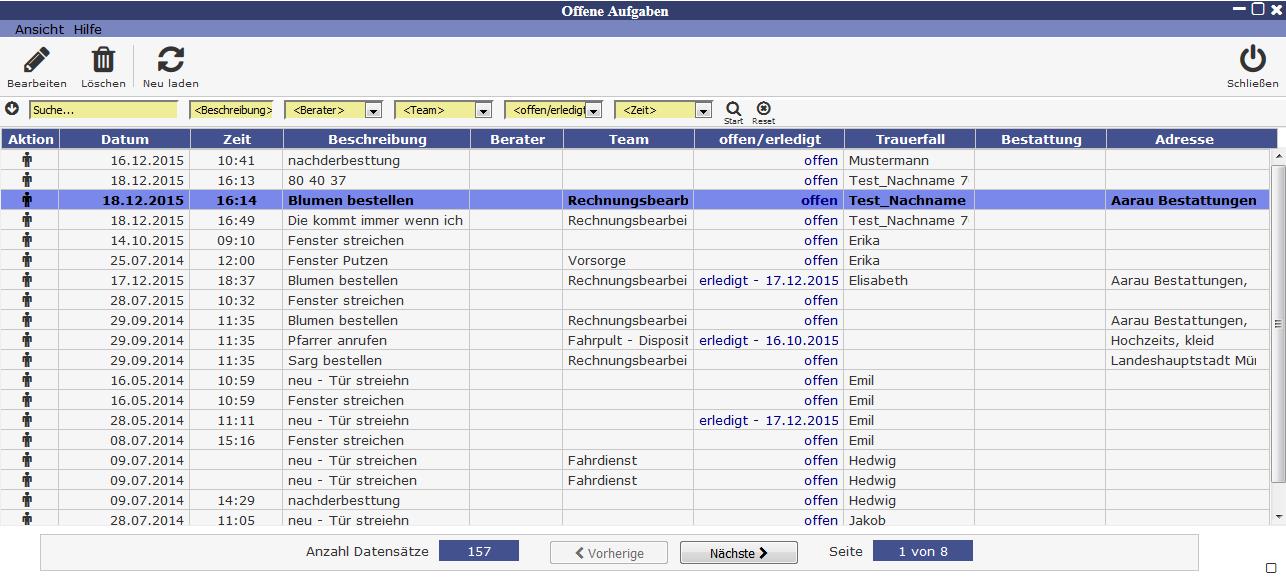Image resolution: width=1286 pixels, height=582 pixels.
Task: Open the Berater filter dropdown
Action: (373, 110)
